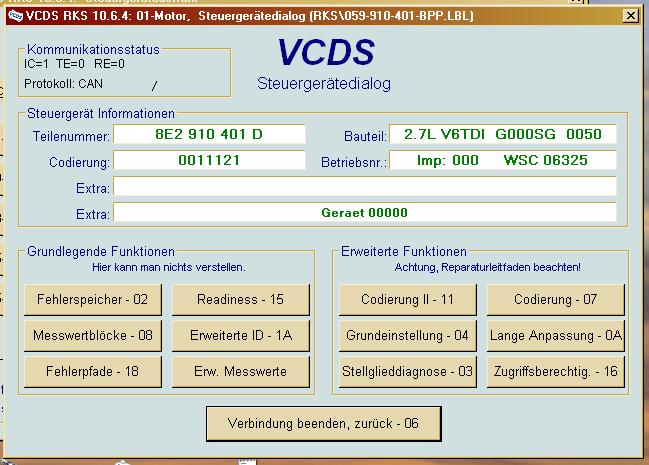Image resolution: width=649 pixels, height=465 pixels.
Task: Click the 'Steuergerät Informationen' group label
Action: click(101, 113)
